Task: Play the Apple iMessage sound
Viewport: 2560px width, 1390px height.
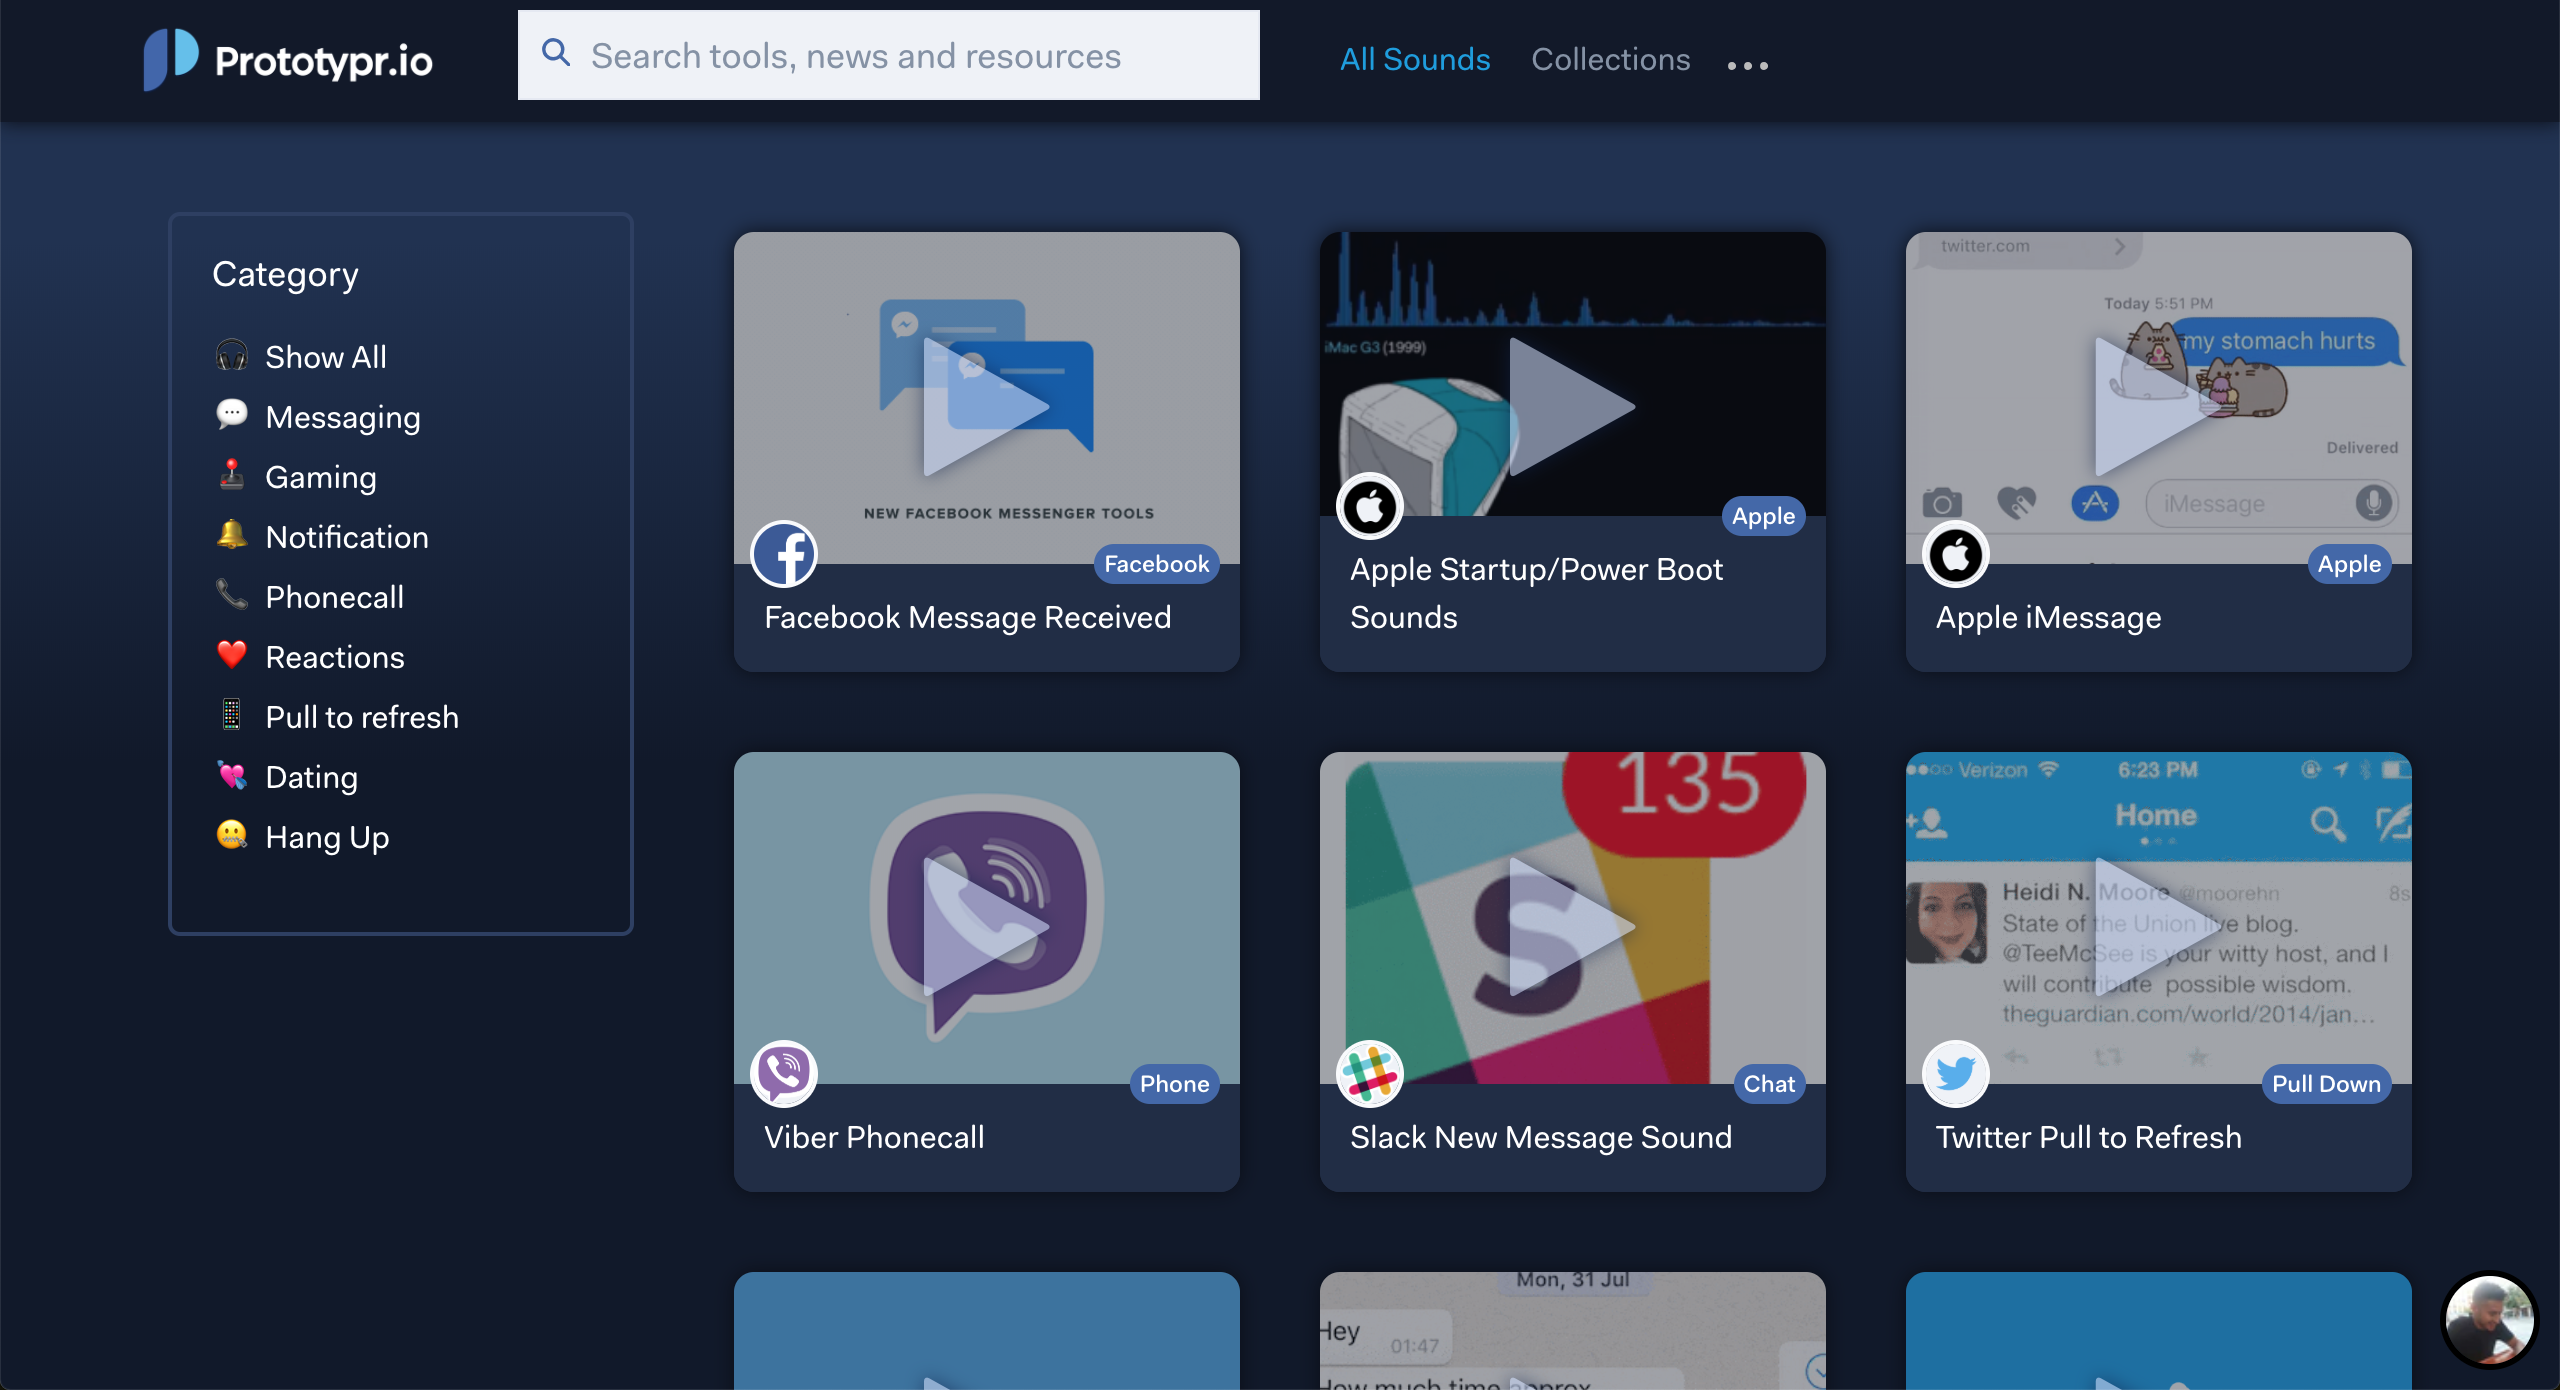Action: point(2157,407)
